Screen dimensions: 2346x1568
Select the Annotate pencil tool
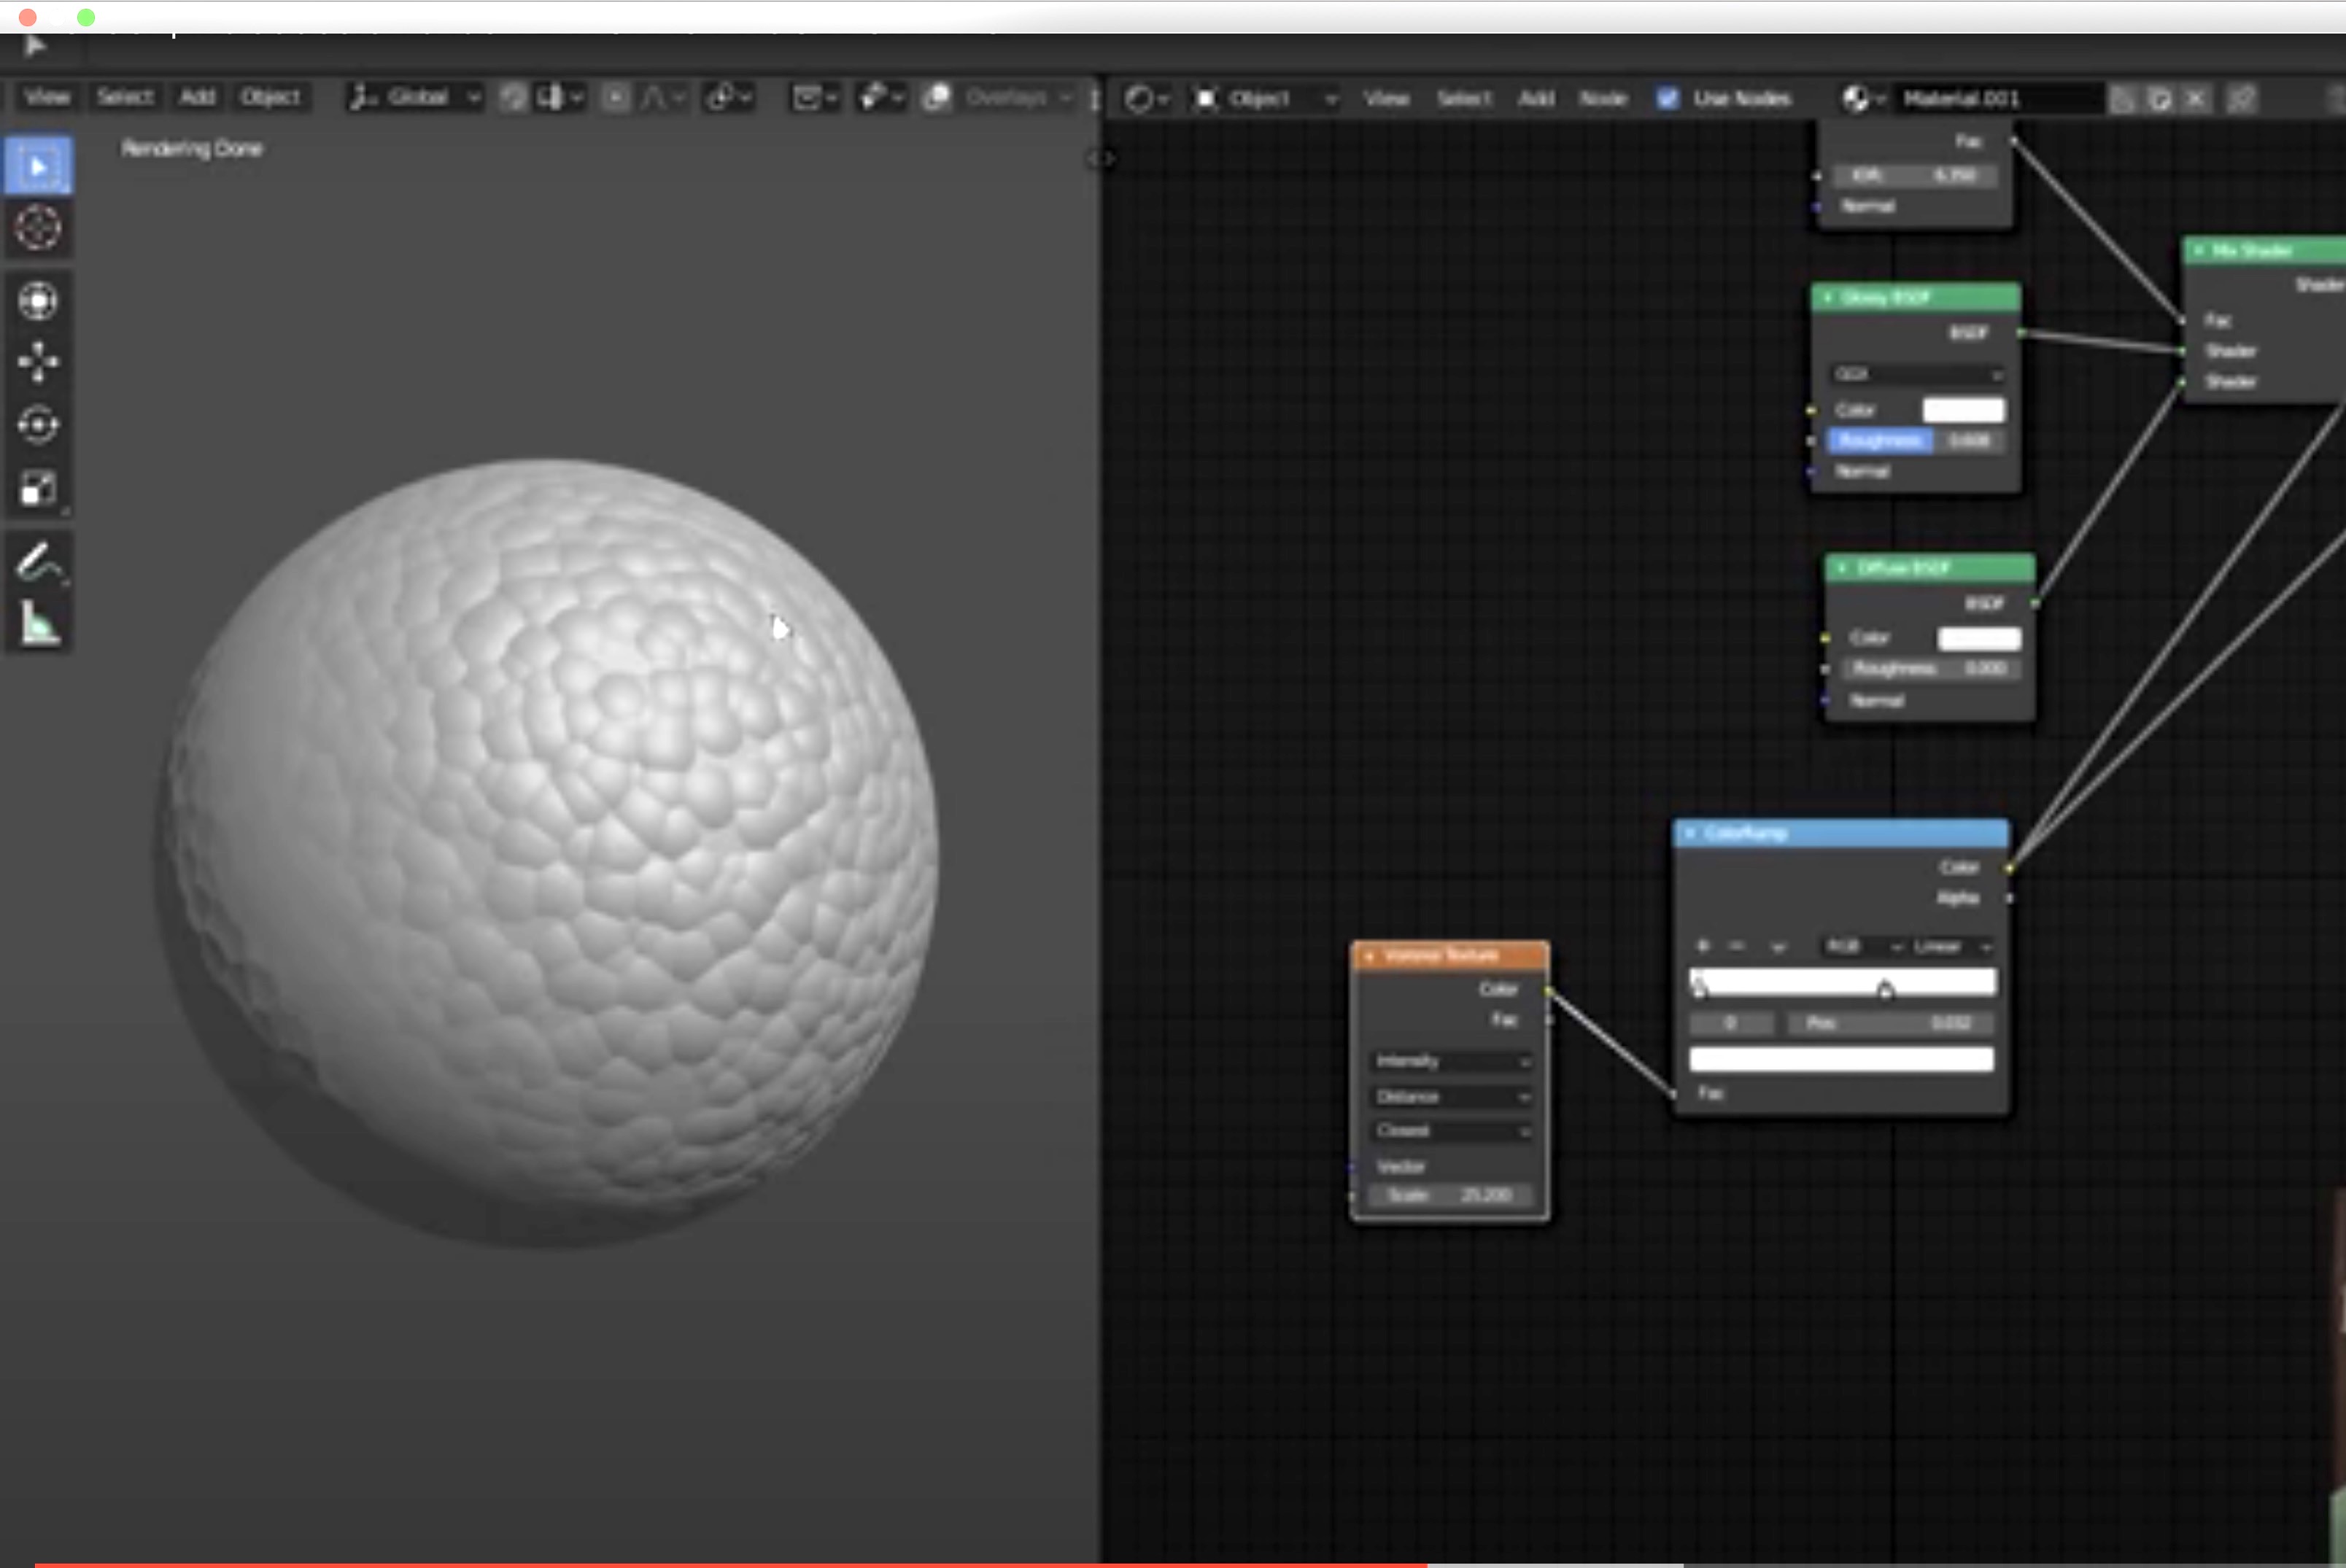(38, 563)
